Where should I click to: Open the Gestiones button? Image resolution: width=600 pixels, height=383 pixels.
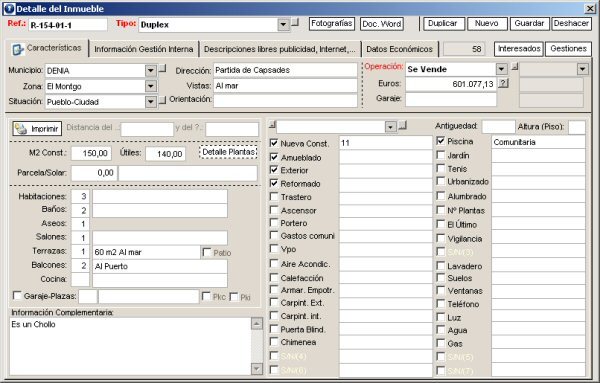568,49
